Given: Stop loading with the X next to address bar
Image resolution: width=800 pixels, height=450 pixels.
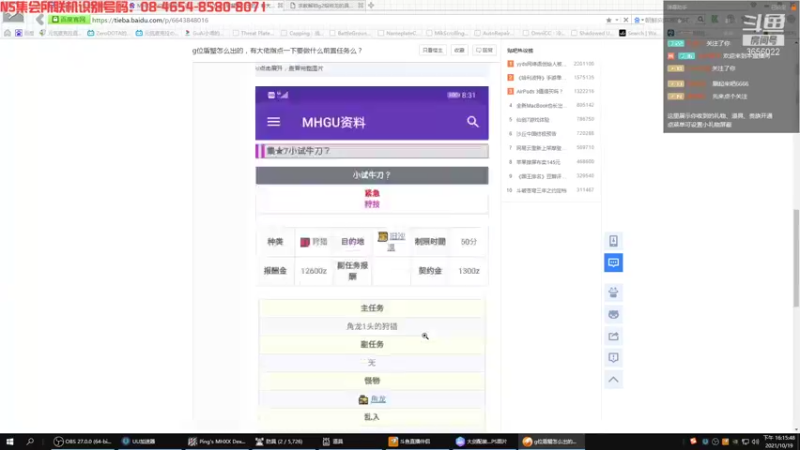Looking at the screenshot, I should [x=626, y=20].
